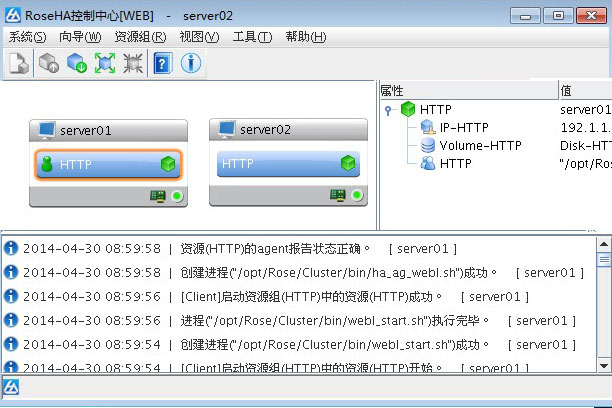Click the network card icon under server02
612x408 pixels.
coord(338,195)
